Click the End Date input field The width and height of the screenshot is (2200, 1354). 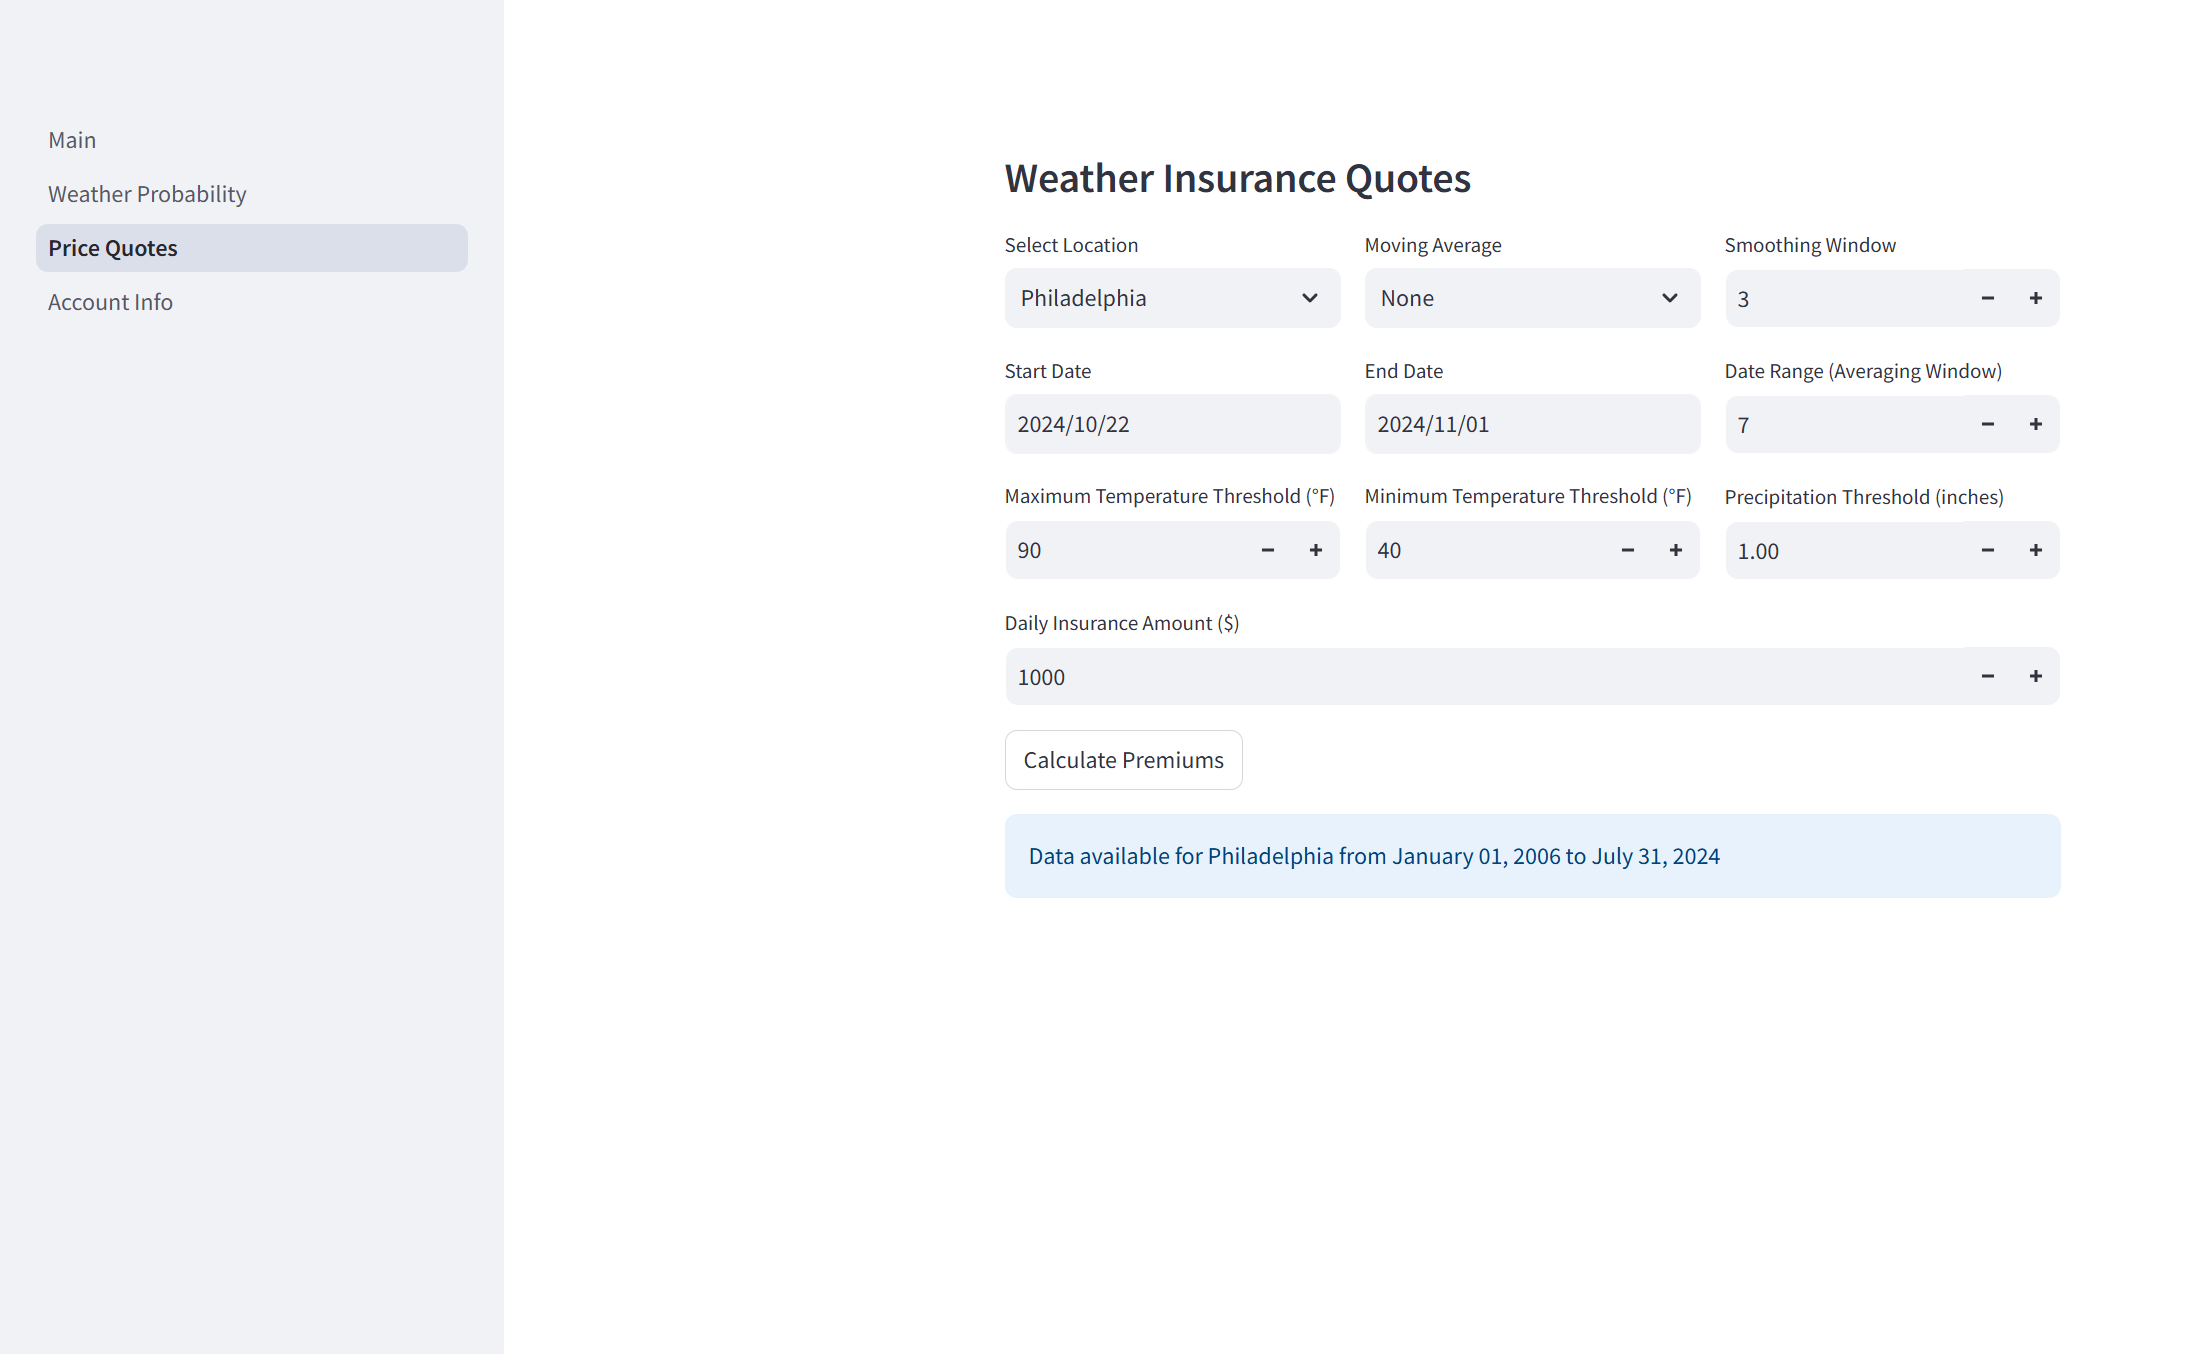[1531, 424]
